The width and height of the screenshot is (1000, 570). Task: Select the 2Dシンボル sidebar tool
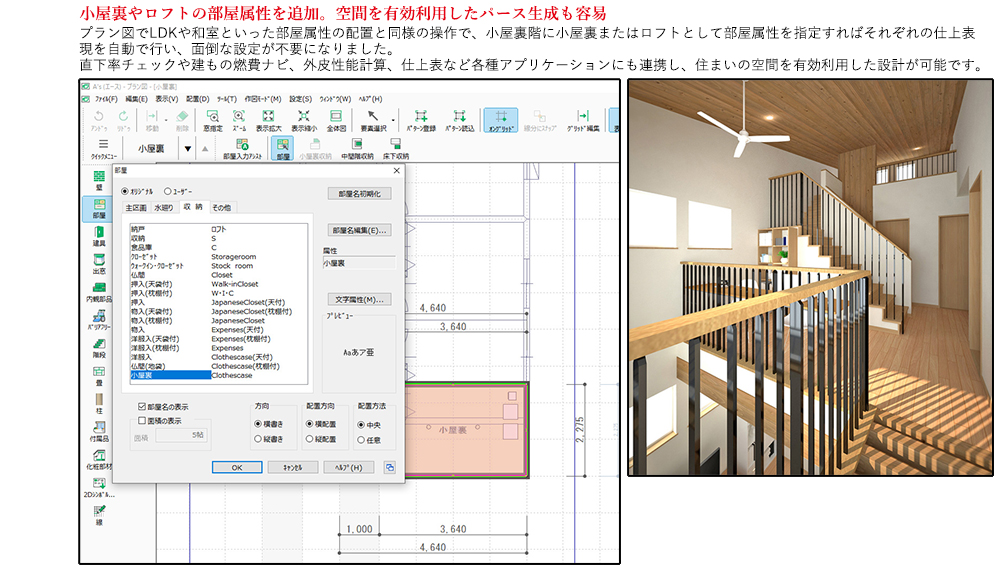tap(99, 488)
